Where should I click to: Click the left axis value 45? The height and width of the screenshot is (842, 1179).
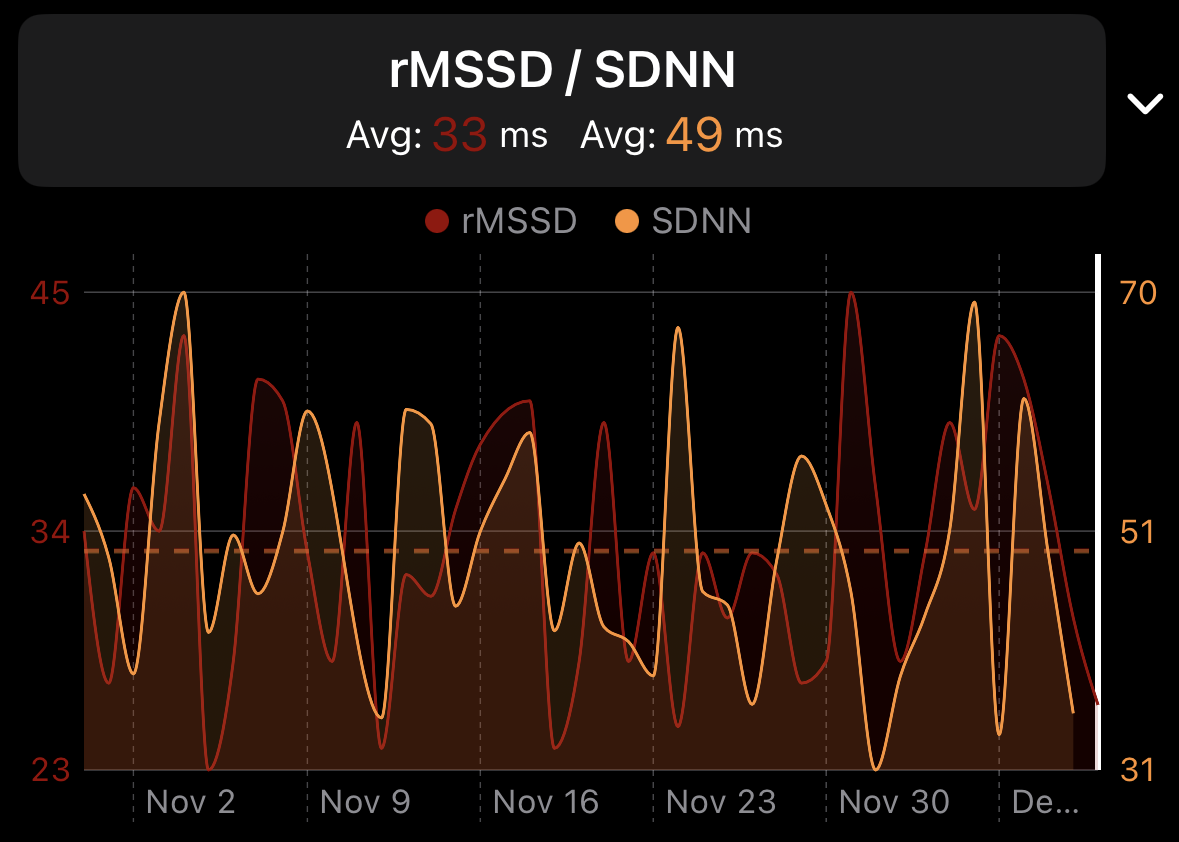click(50, 293)
